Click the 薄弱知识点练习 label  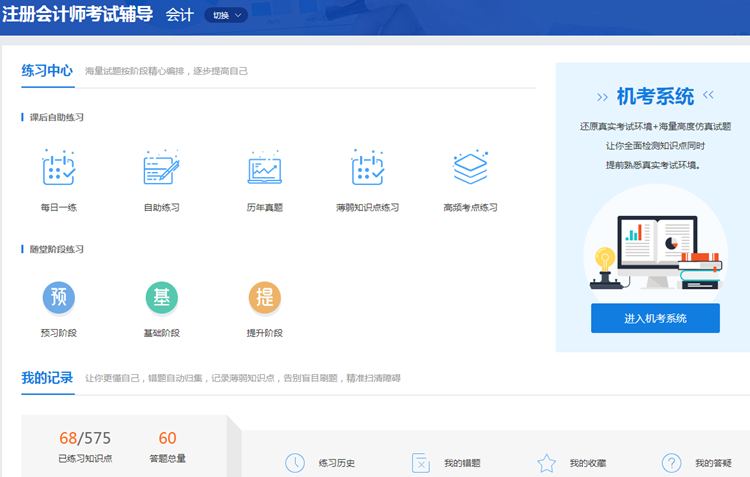tap(367, 207)
